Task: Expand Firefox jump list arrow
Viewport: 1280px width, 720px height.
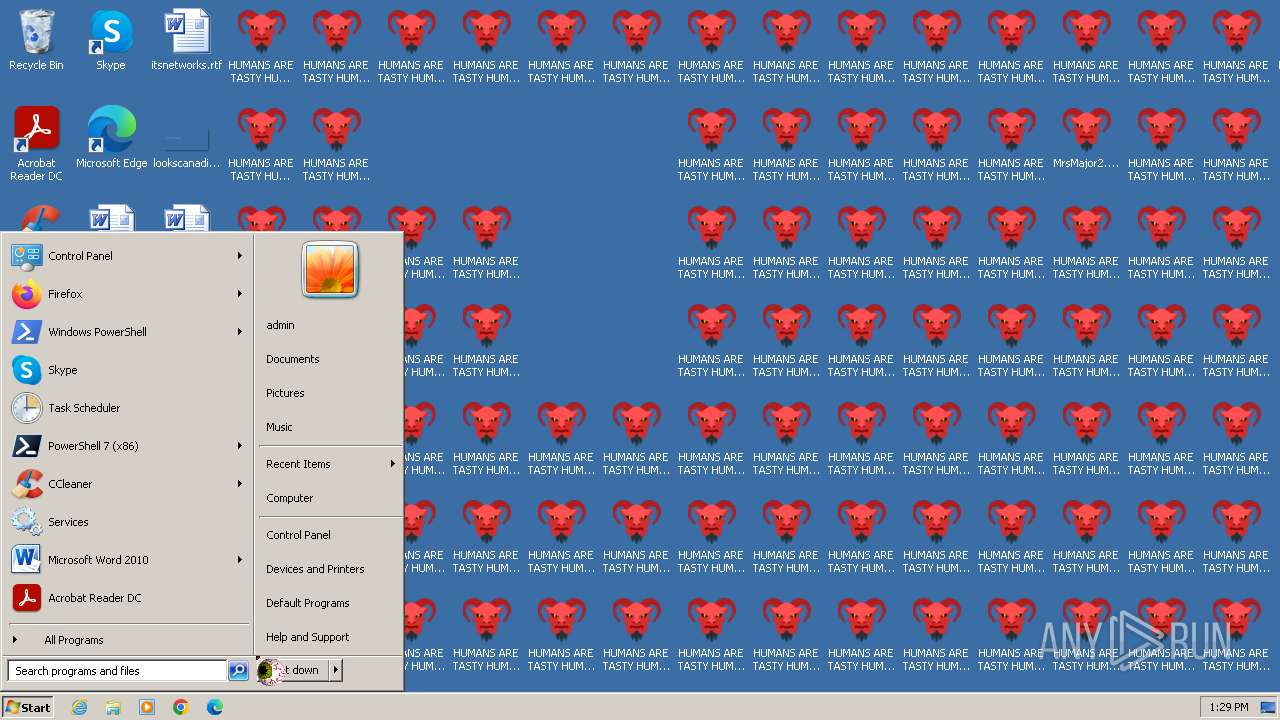Action: click(240, 294)
